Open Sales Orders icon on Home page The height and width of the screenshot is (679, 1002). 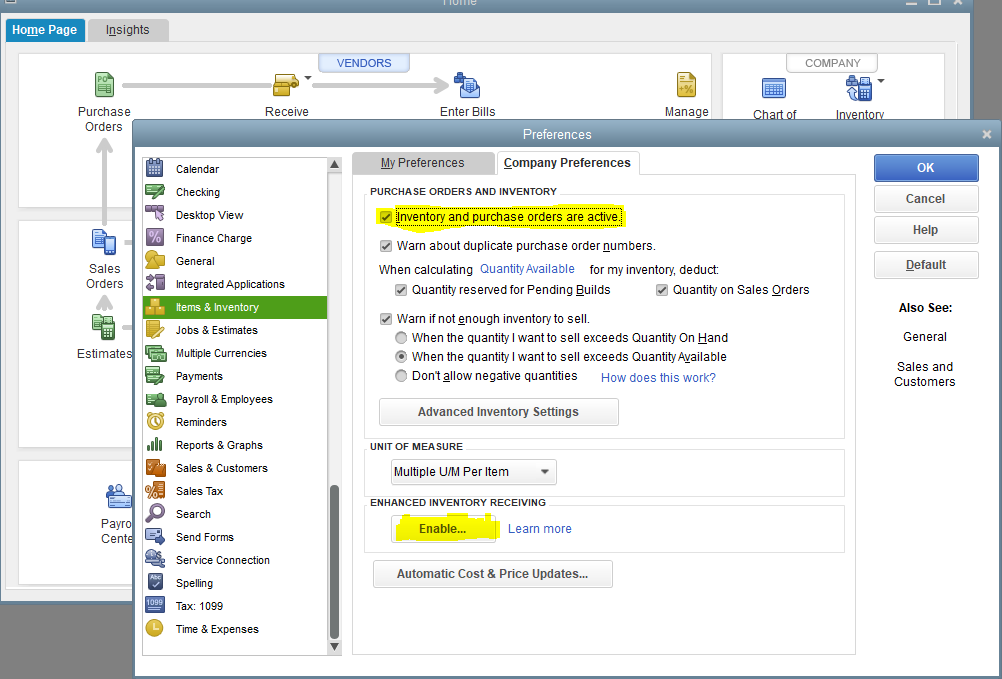(104, 242)
